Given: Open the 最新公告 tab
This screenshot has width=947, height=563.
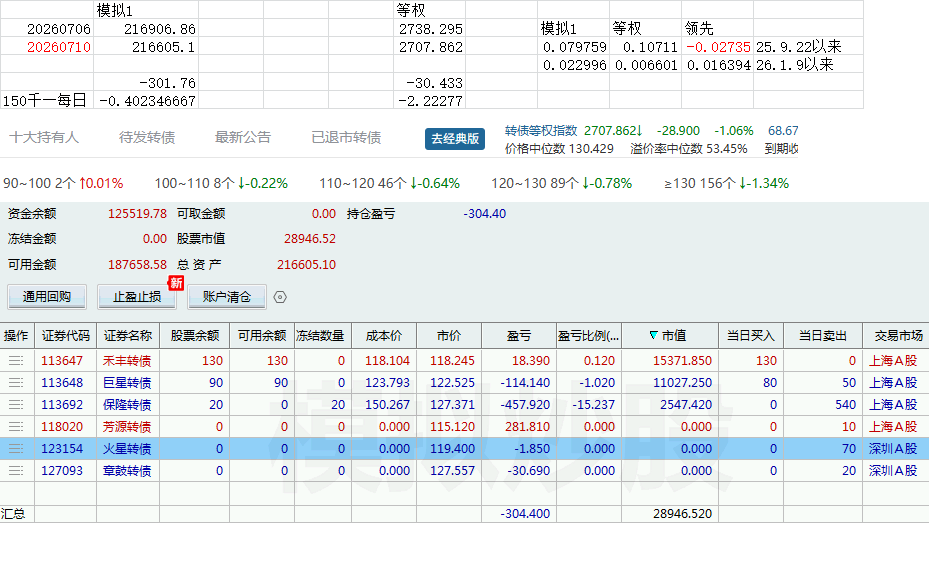Looking at the screenshot, I should pos(243,137).
